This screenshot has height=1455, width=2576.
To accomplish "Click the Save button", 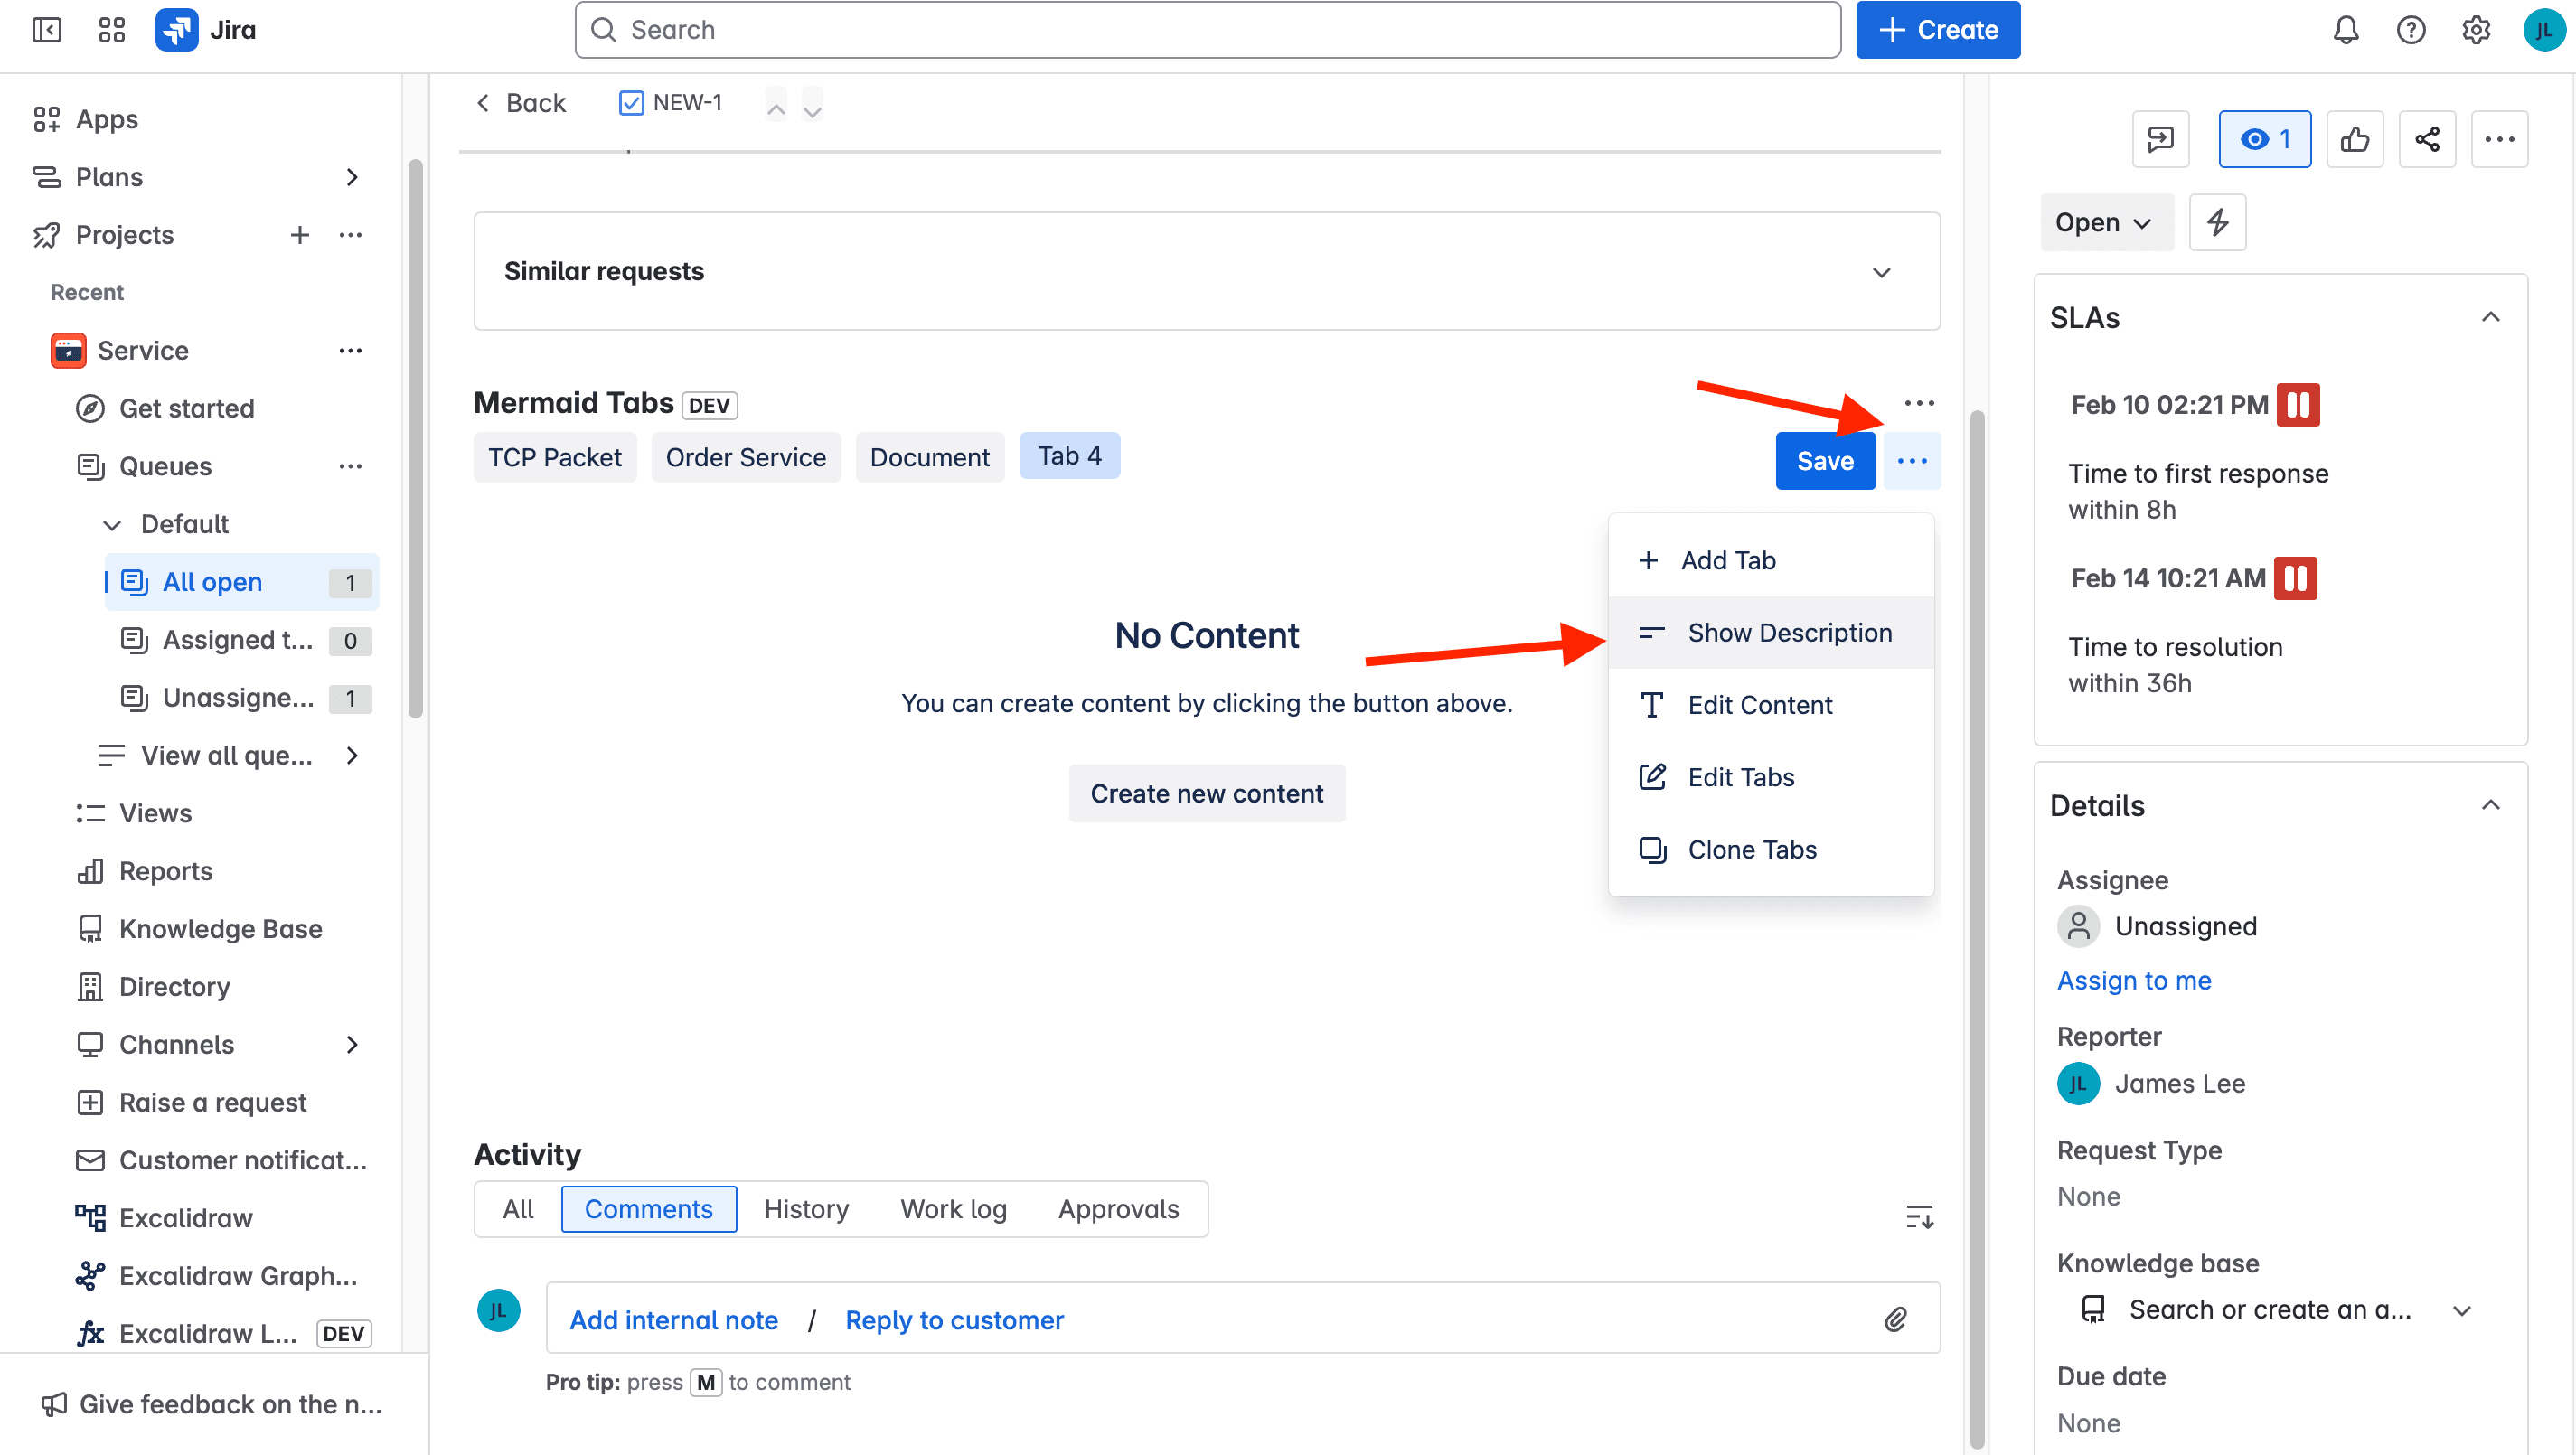I will click(1825, 461).
